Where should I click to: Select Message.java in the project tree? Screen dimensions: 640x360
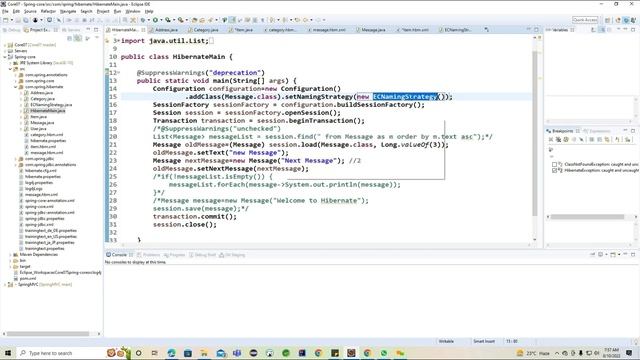42,123
